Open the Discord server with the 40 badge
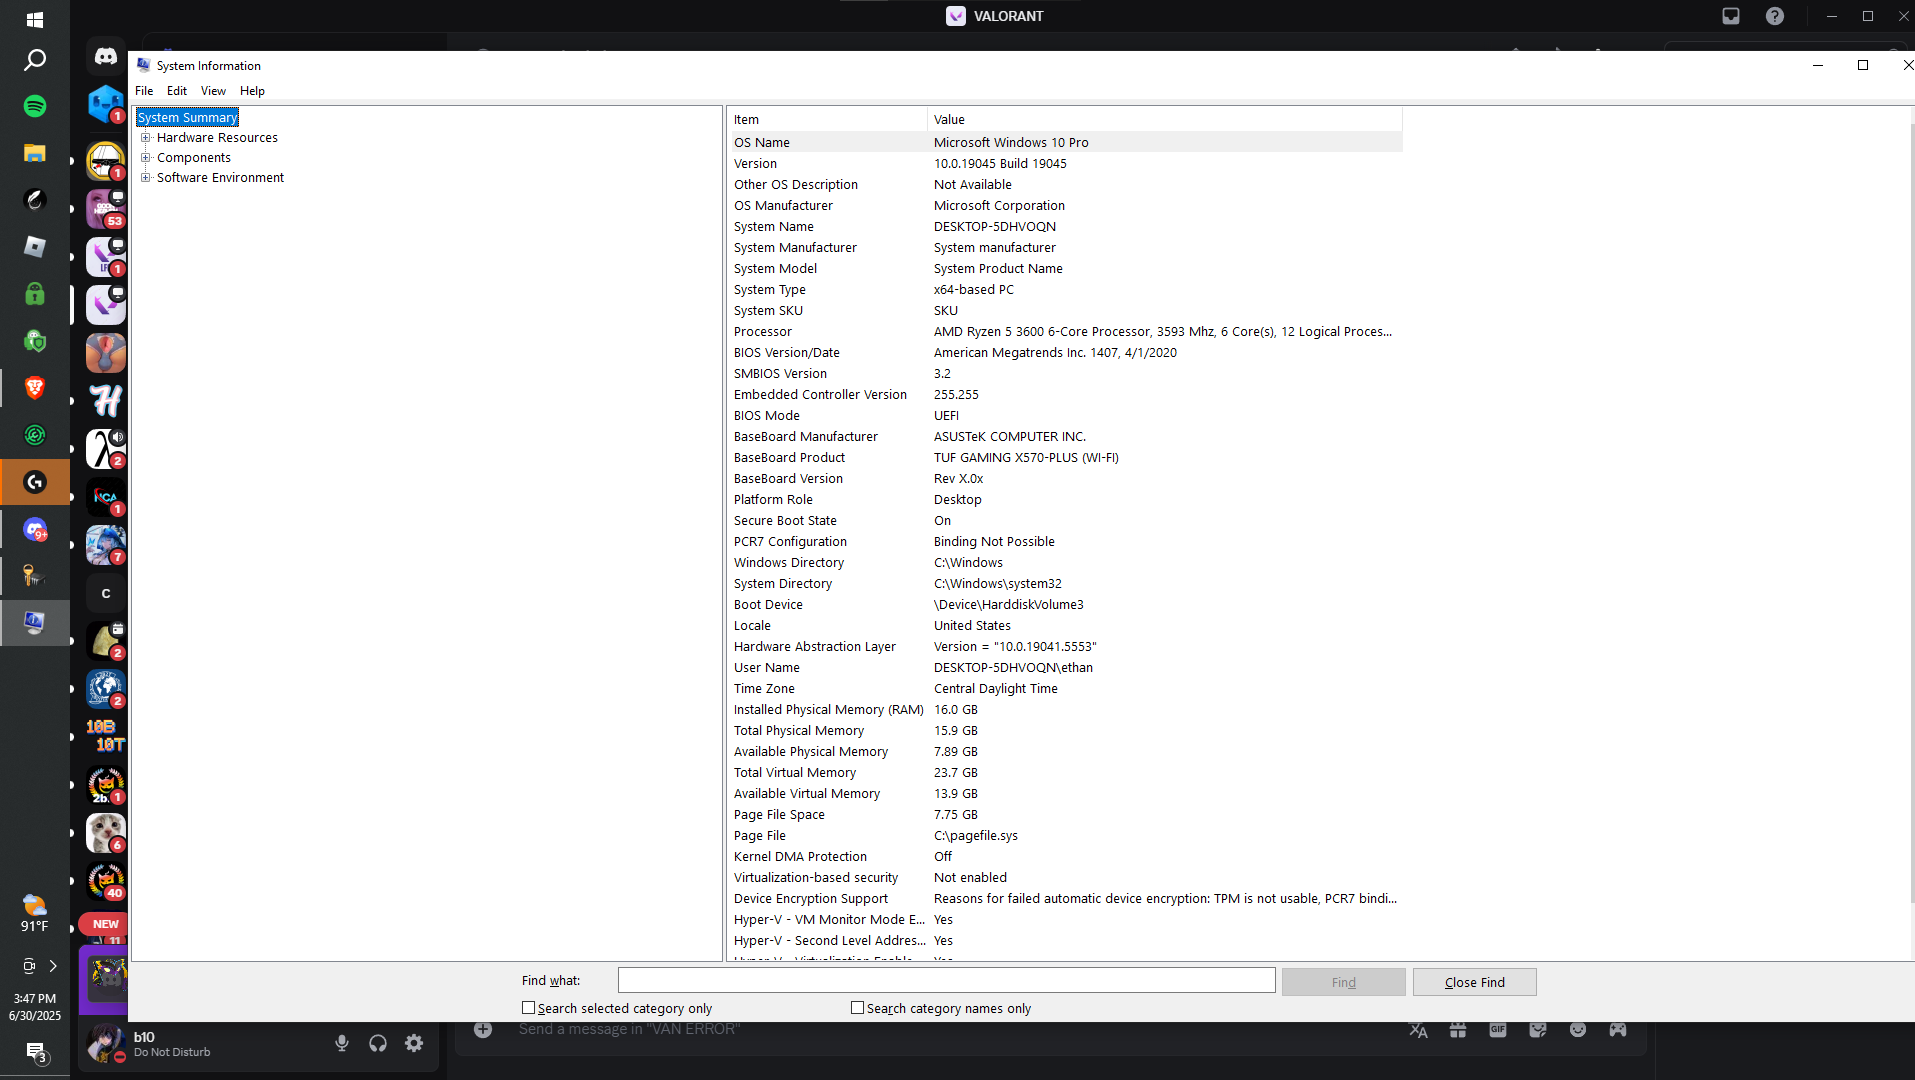Viewport: 1915px width, 1080px height. point(106,881)
